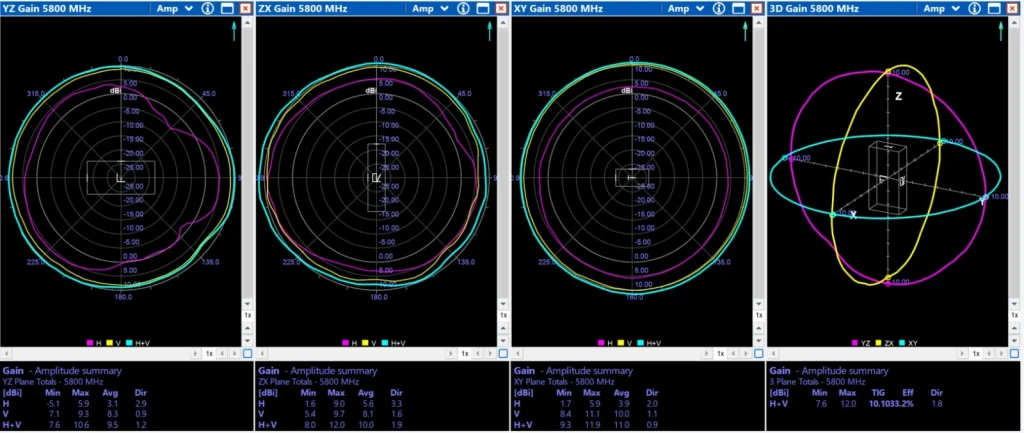Click horizontal 1x zoom value under ZX plot
This screenshot has height=433, width=1024.
(x=465, y=353)
